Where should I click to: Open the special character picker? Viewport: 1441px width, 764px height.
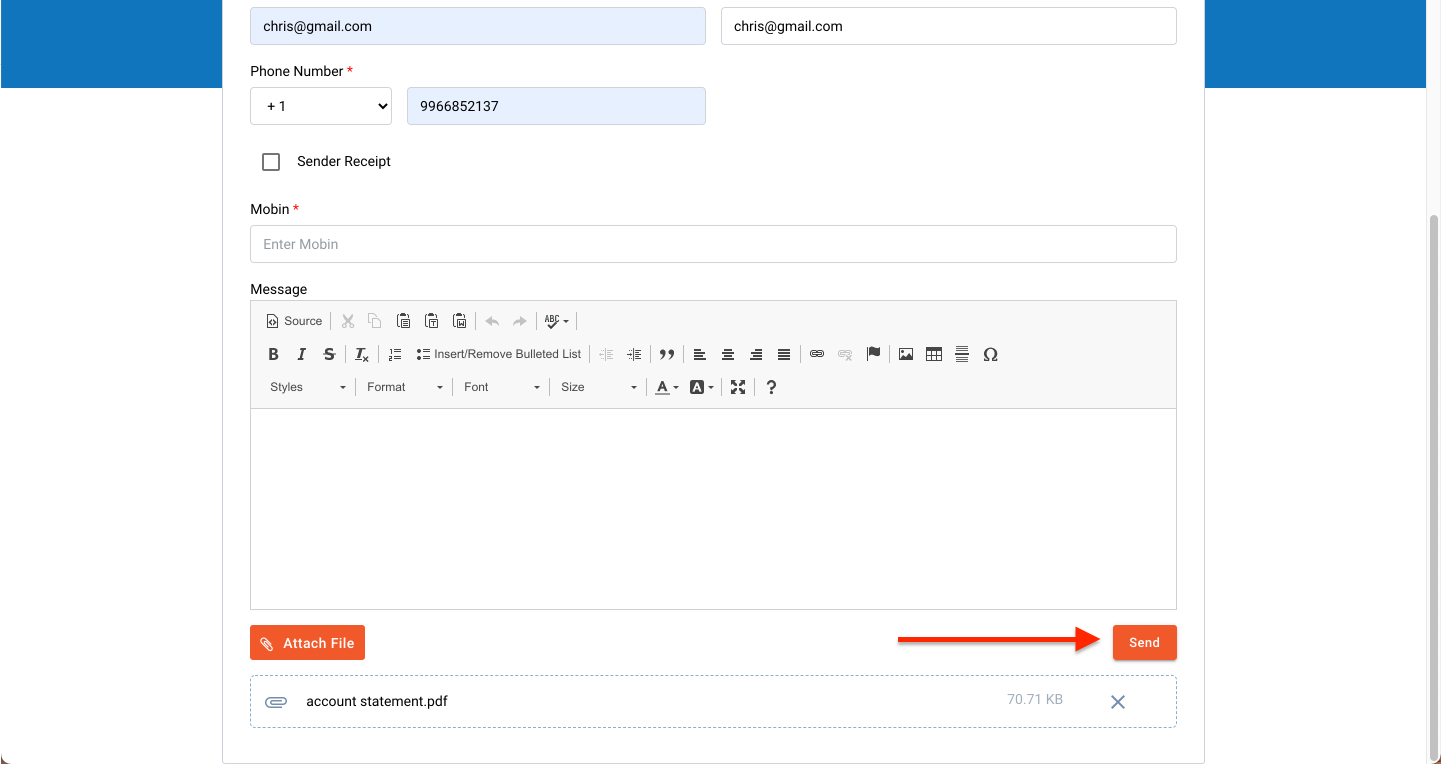(x=990, y=354)
